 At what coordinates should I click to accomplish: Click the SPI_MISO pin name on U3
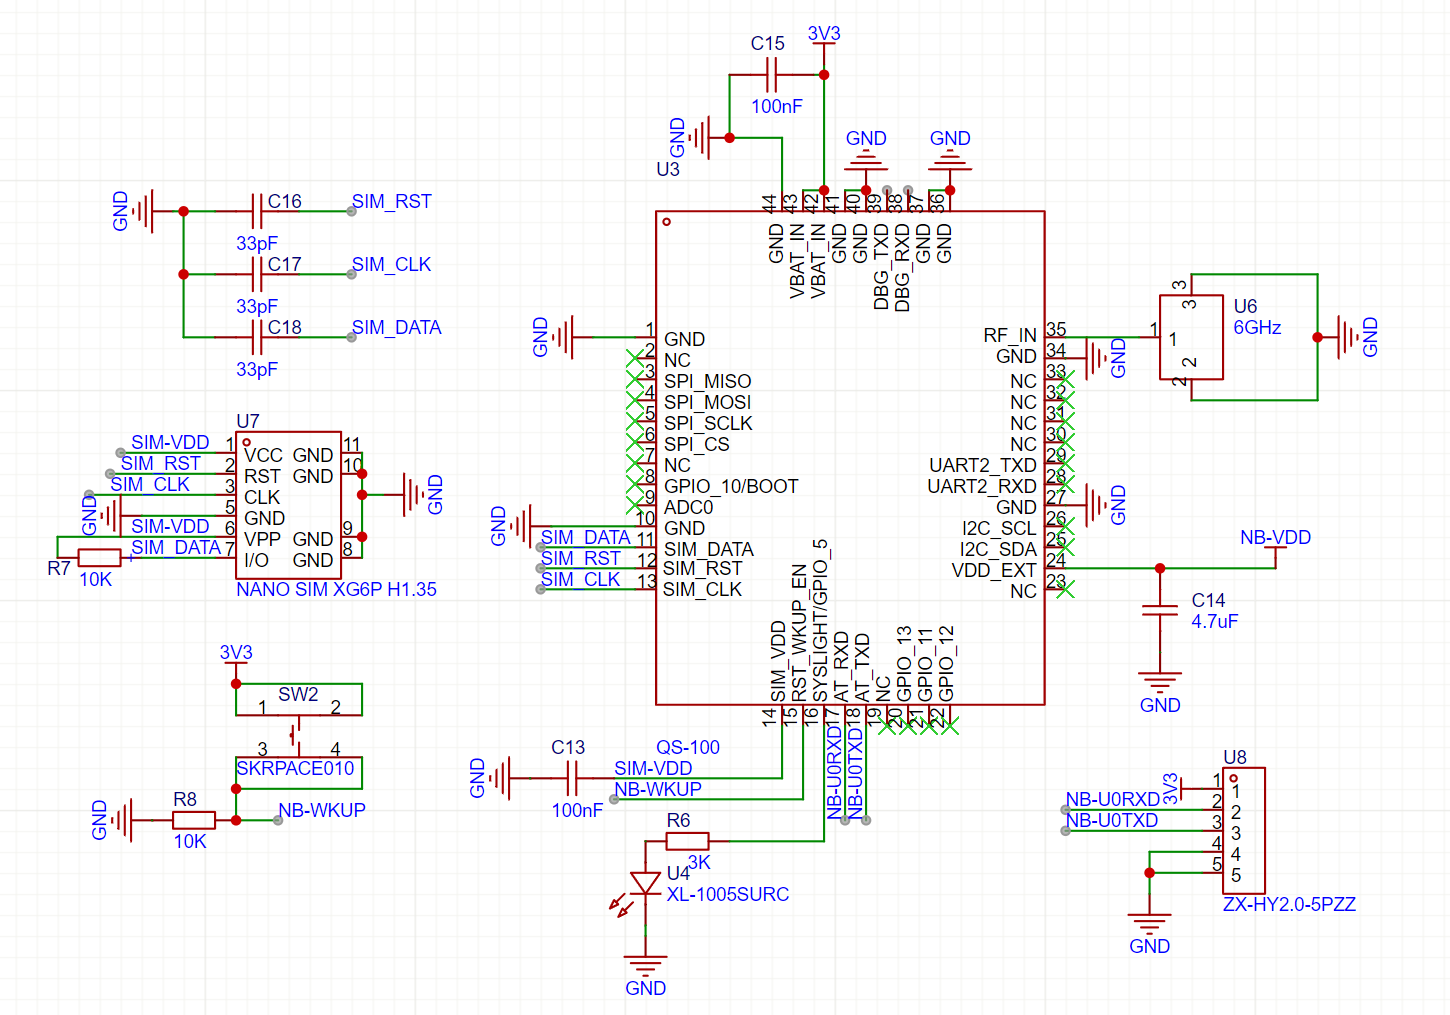pyautogui.click(x=707, y=381)
